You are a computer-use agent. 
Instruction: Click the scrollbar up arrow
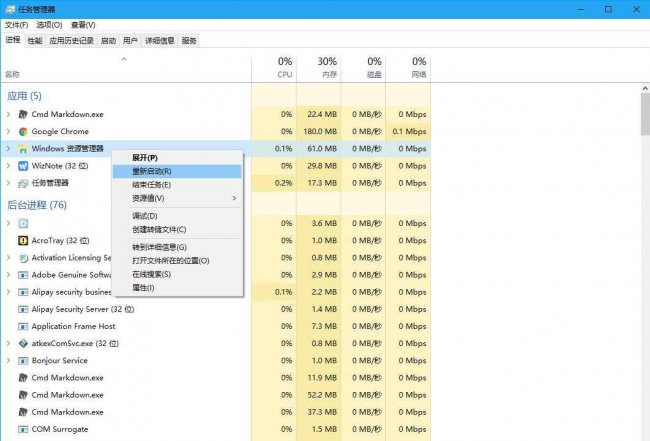645,88
